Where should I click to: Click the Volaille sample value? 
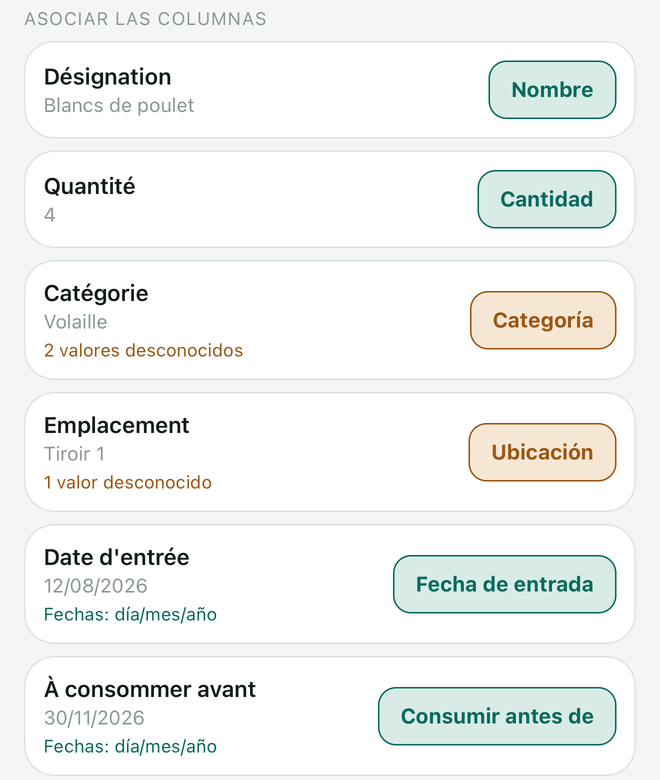point(76,322)
